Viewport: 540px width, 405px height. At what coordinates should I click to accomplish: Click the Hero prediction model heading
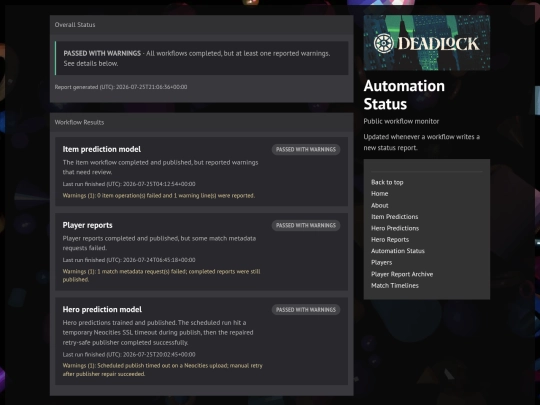coord(102,309)
